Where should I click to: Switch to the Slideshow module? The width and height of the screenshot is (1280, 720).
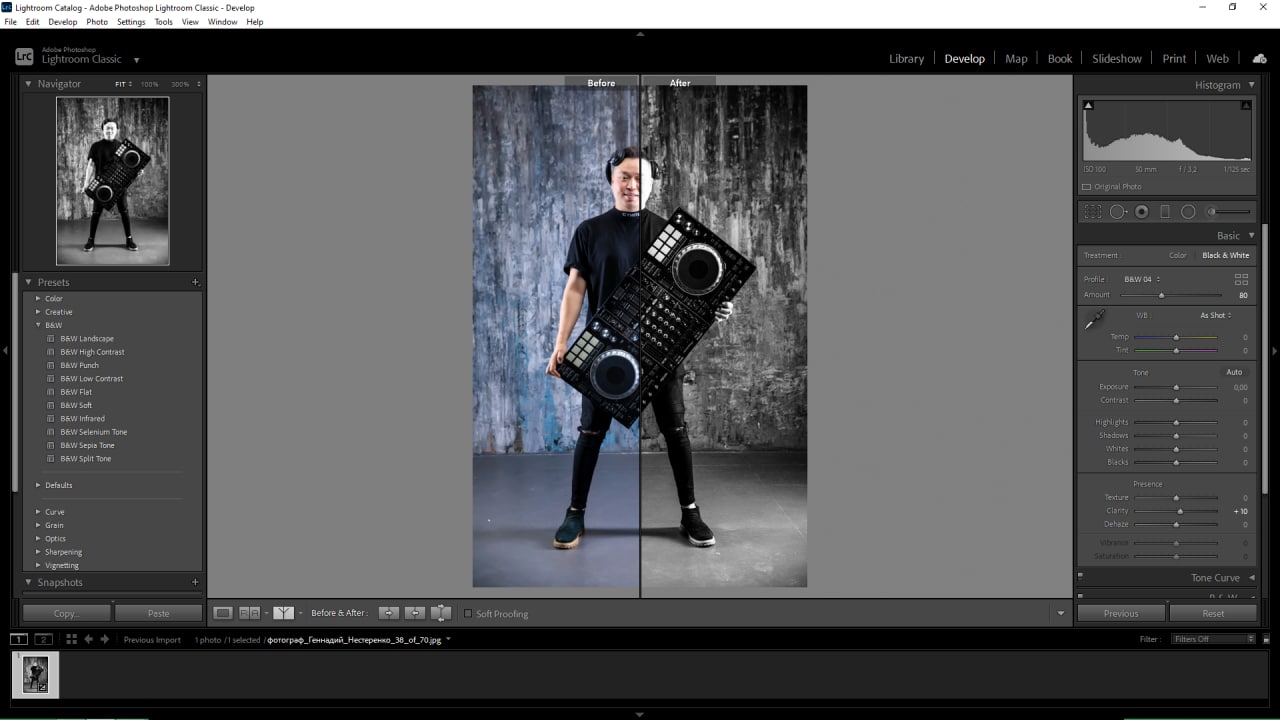[1116, 59]
